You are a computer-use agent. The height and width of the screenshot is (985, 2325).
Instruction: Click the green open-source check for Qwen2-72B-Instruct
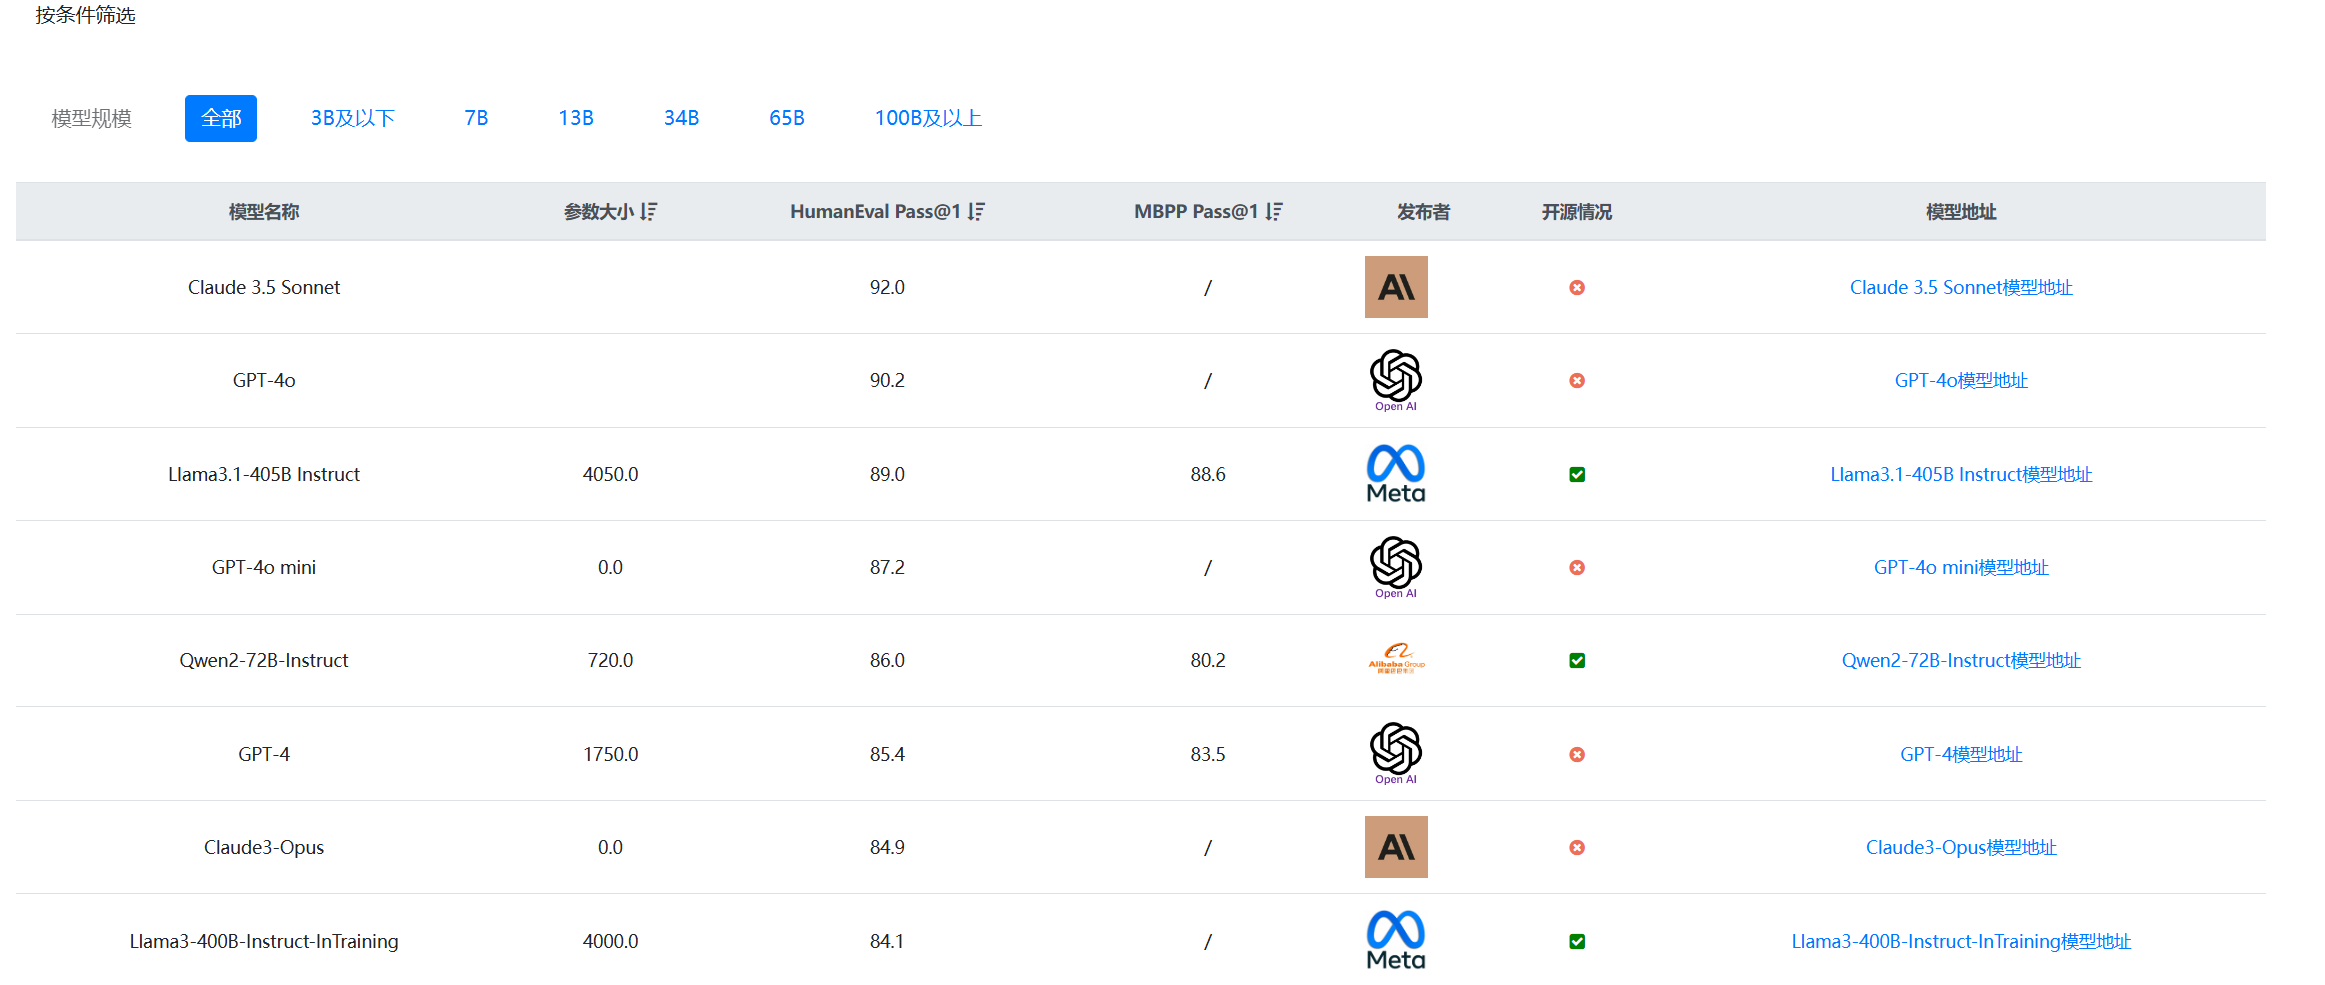[1577, 660]
